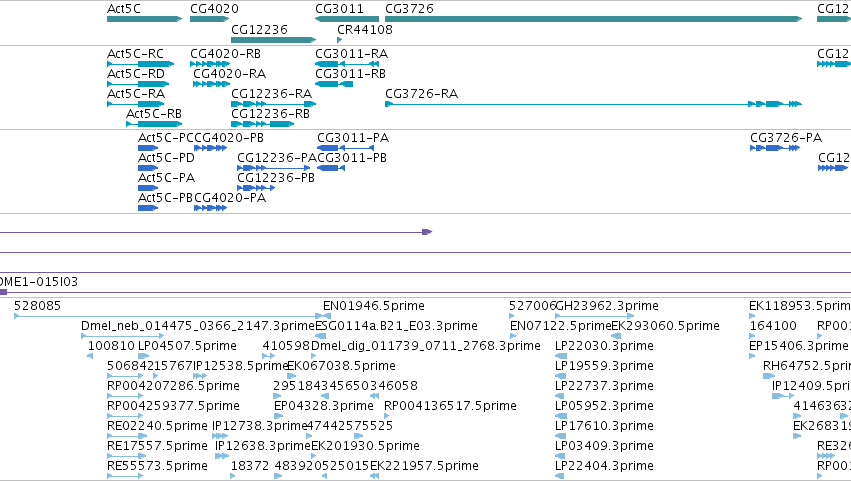The height and width of the screenshot is (481, 851).
Task: Select EST label 'LP22737.3prime'
Action: click(x=604, y=387)
